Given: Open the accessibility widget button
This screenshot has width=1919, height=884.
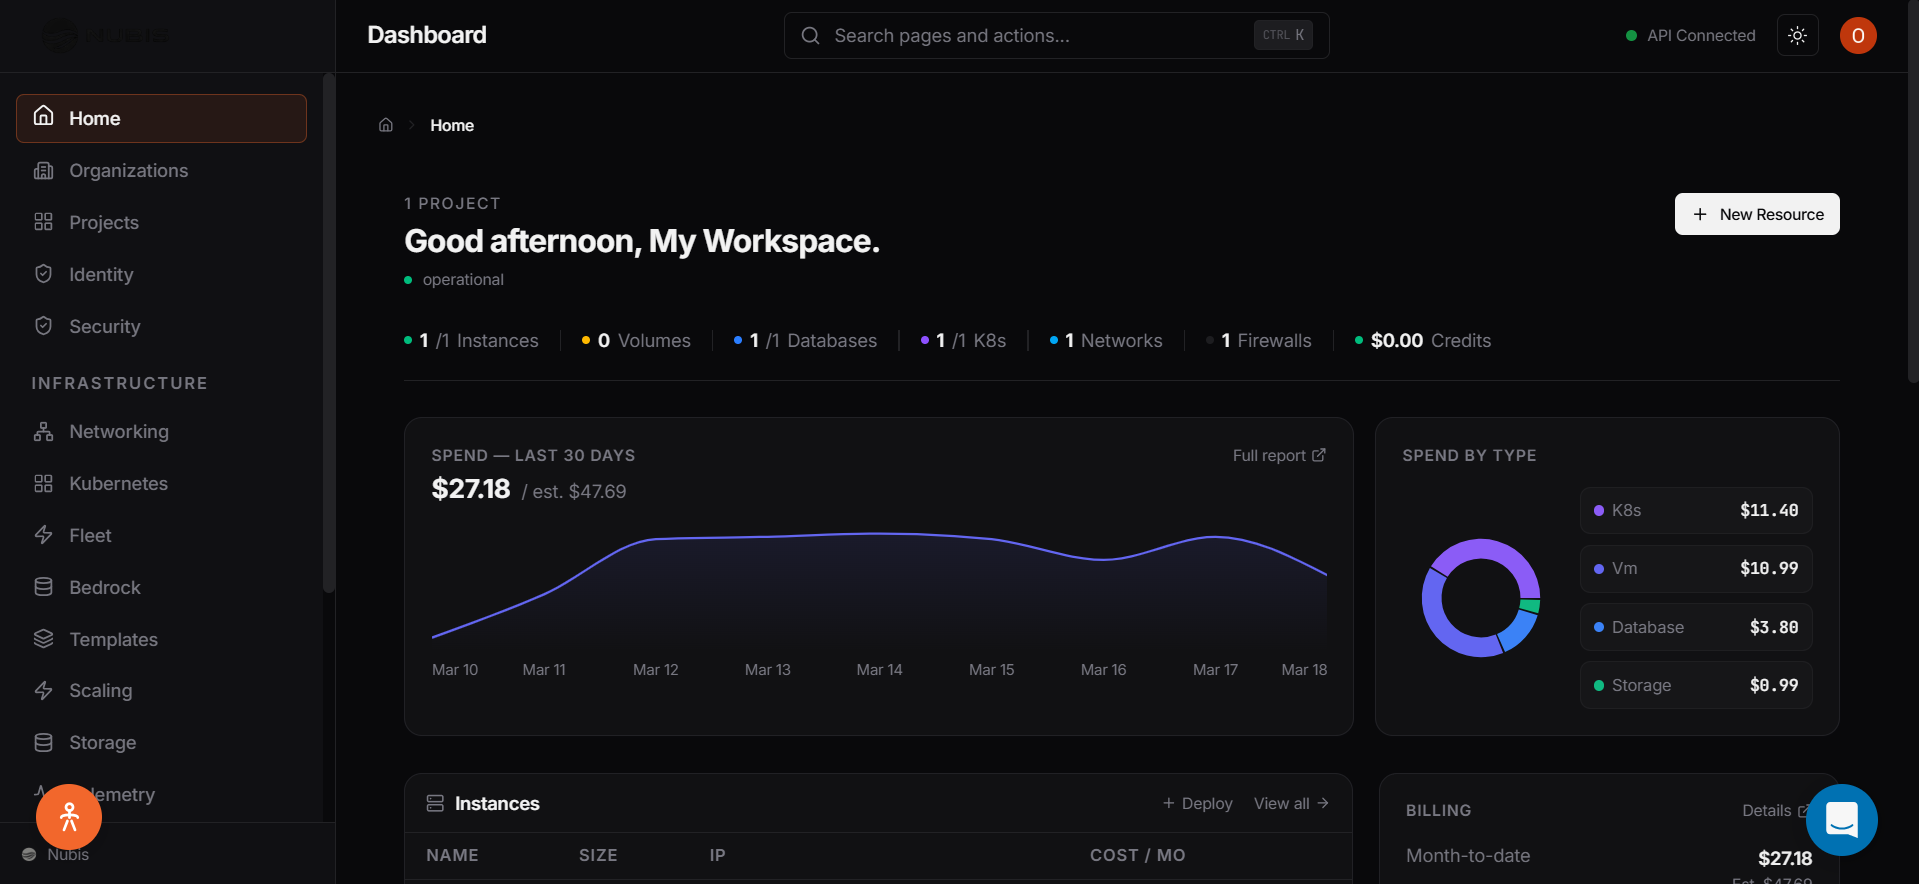Looking at the screenshot, I should (x=69, y=817).
